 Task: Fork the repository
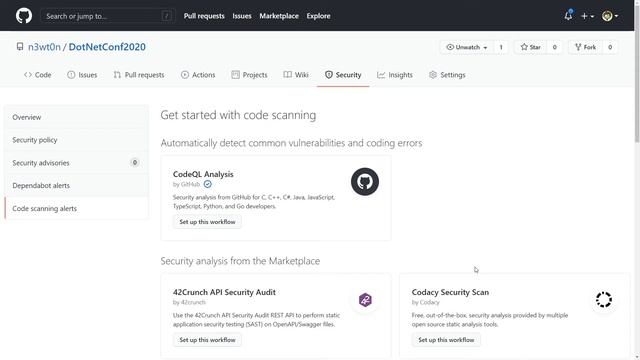585,47
